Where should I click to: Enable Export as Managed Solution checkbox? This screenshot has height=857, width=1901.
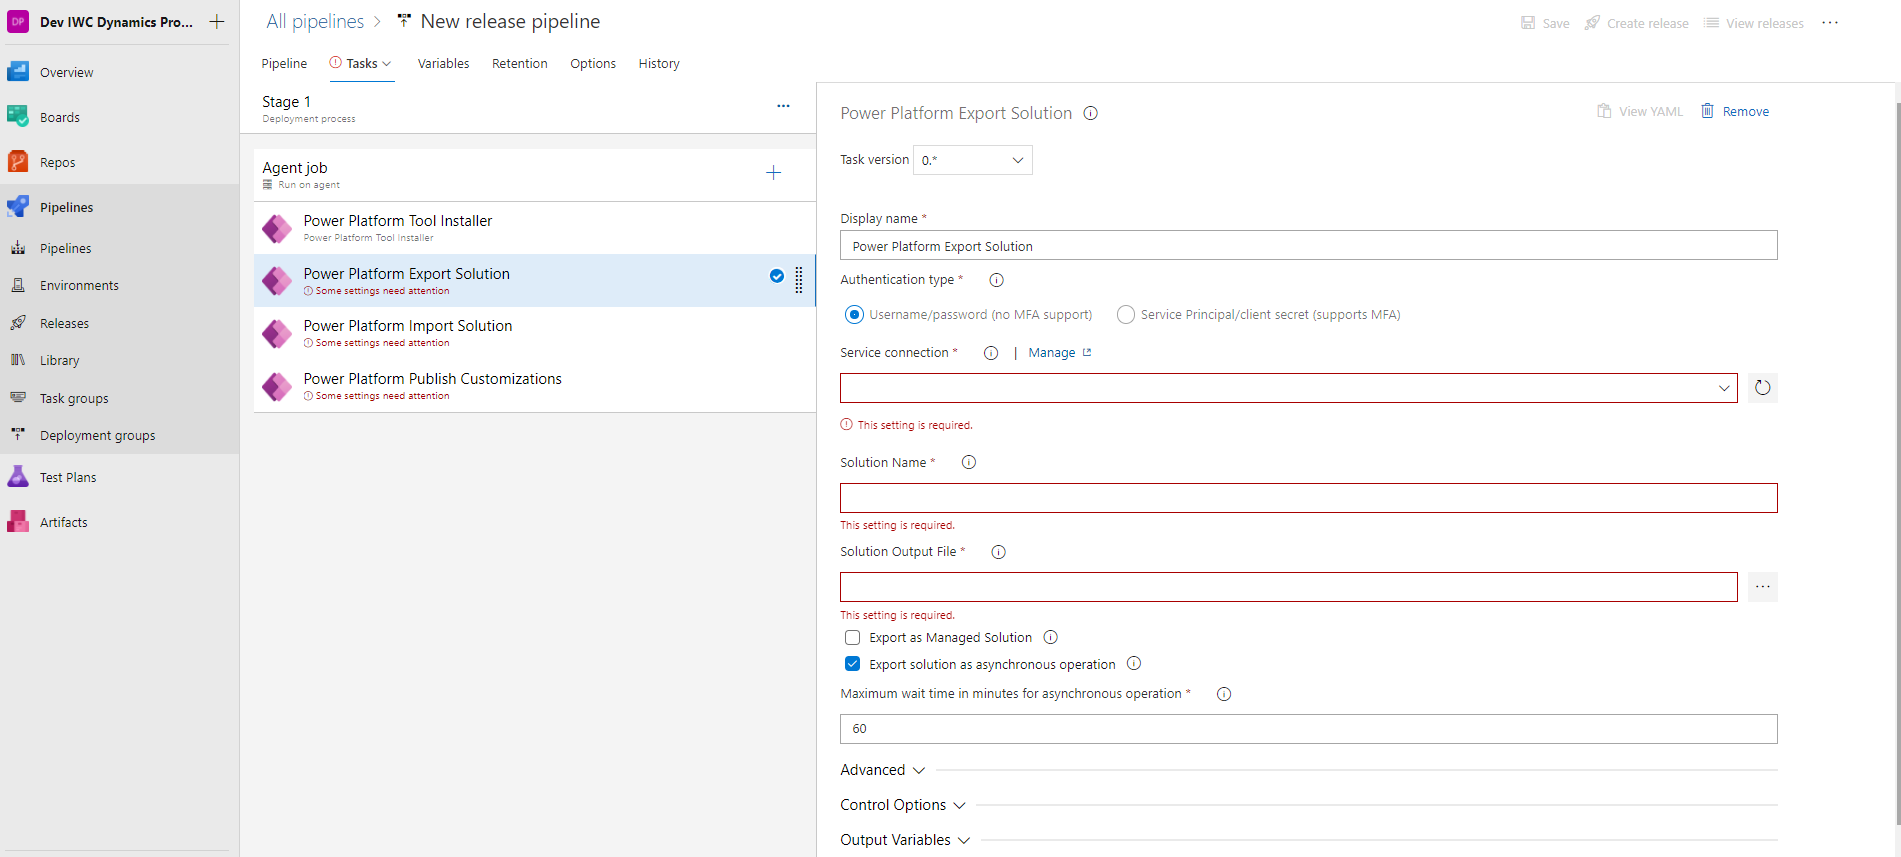tap(852, 637)
